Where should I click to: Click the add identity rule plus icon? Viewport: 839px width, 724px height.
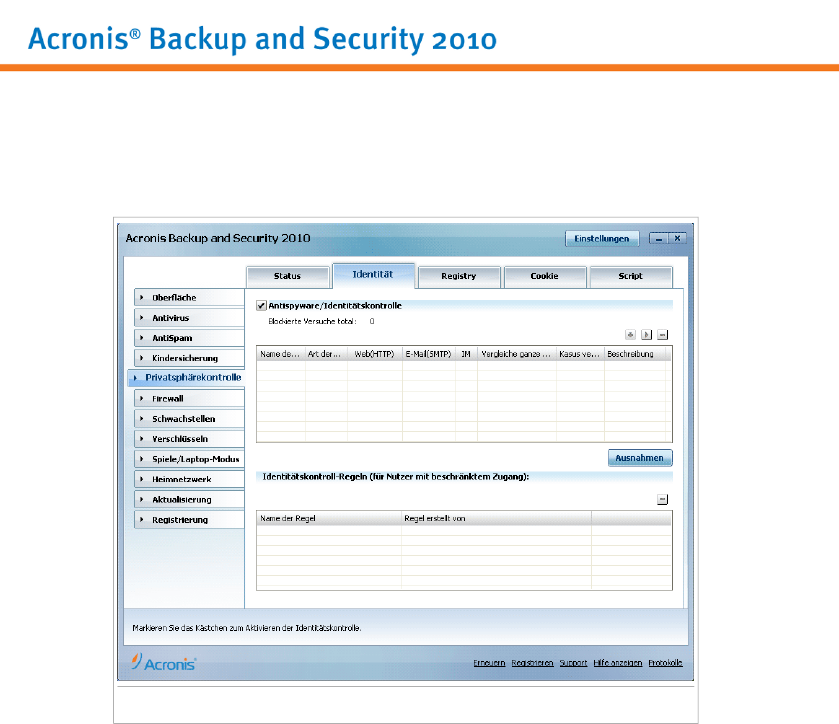tap(631, 335)
